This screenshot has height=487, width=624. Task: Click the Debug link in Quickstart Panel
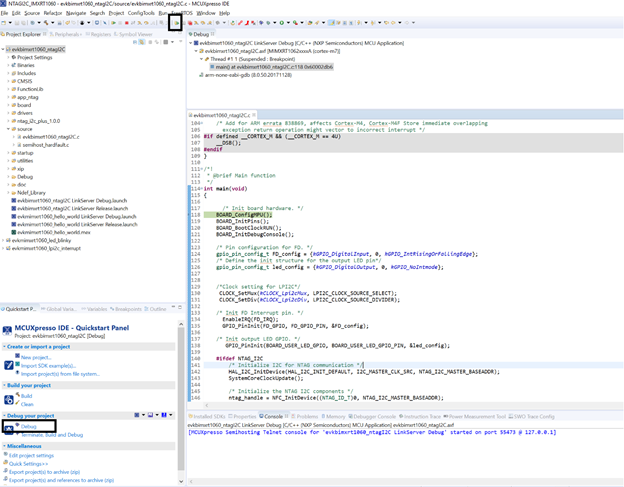[x=29, y=426]
